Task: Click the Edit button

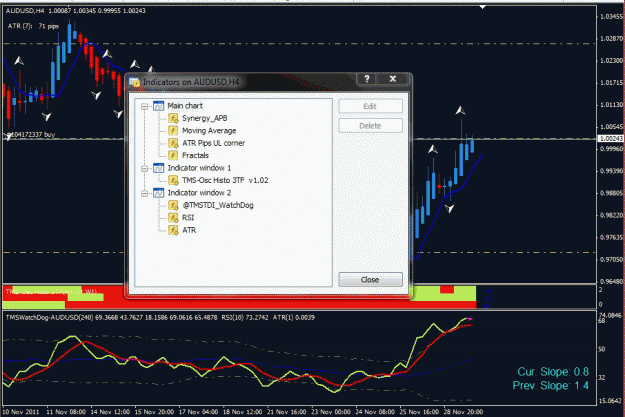Action: [x=370, y=106]
